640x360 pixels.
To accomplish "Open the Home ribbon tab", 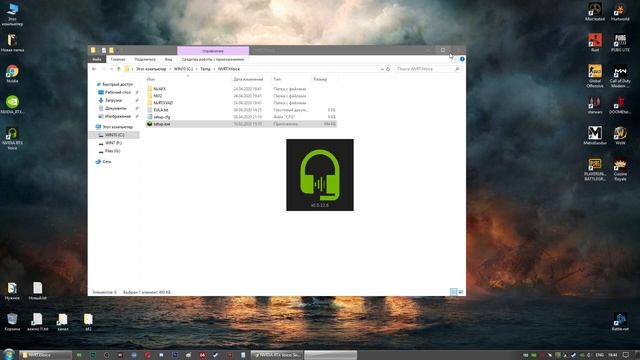I will tap(118, 59).
